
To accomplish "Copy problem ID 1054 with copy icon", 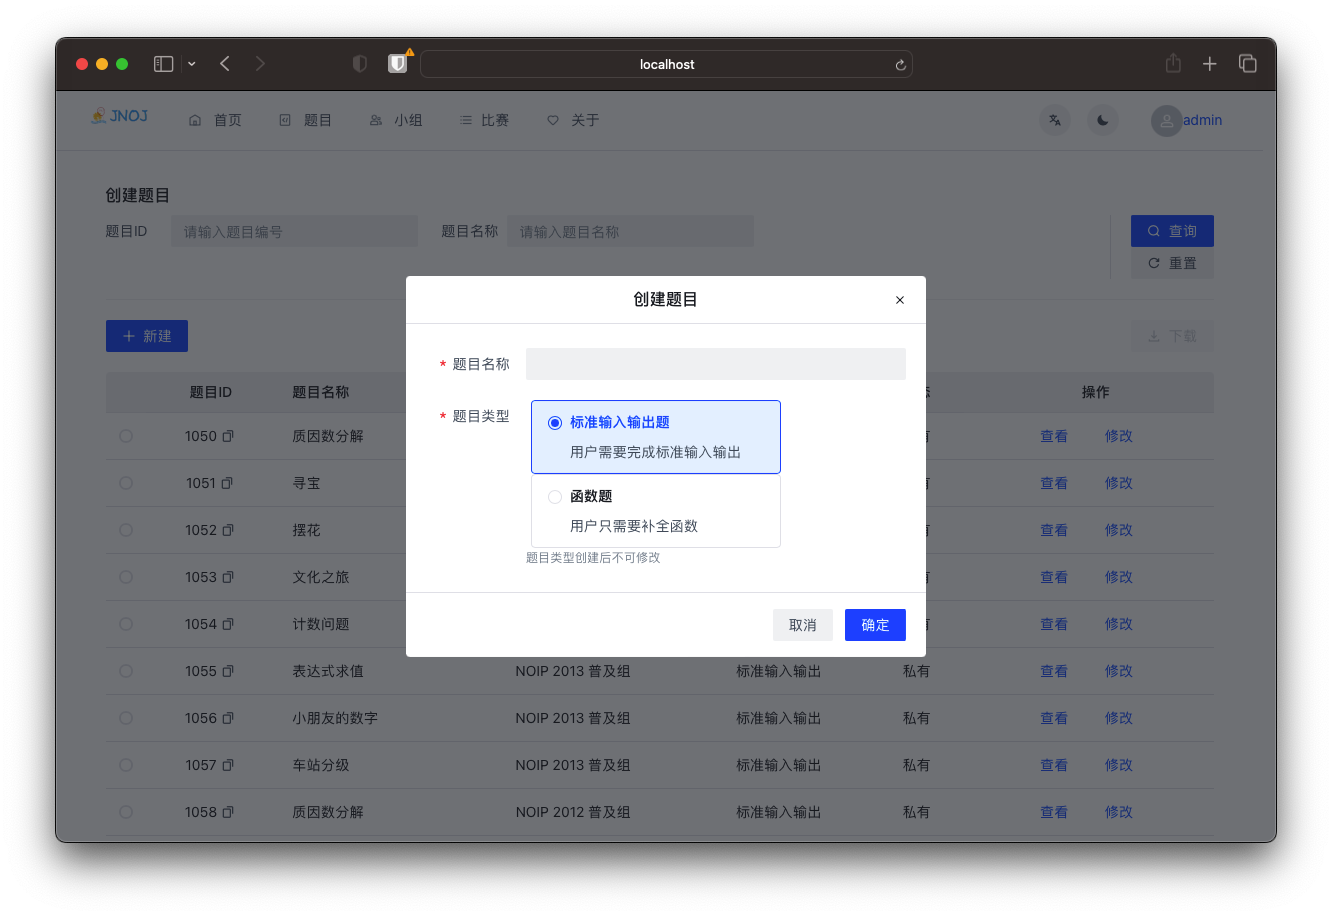I will click(x=228, y=624).
